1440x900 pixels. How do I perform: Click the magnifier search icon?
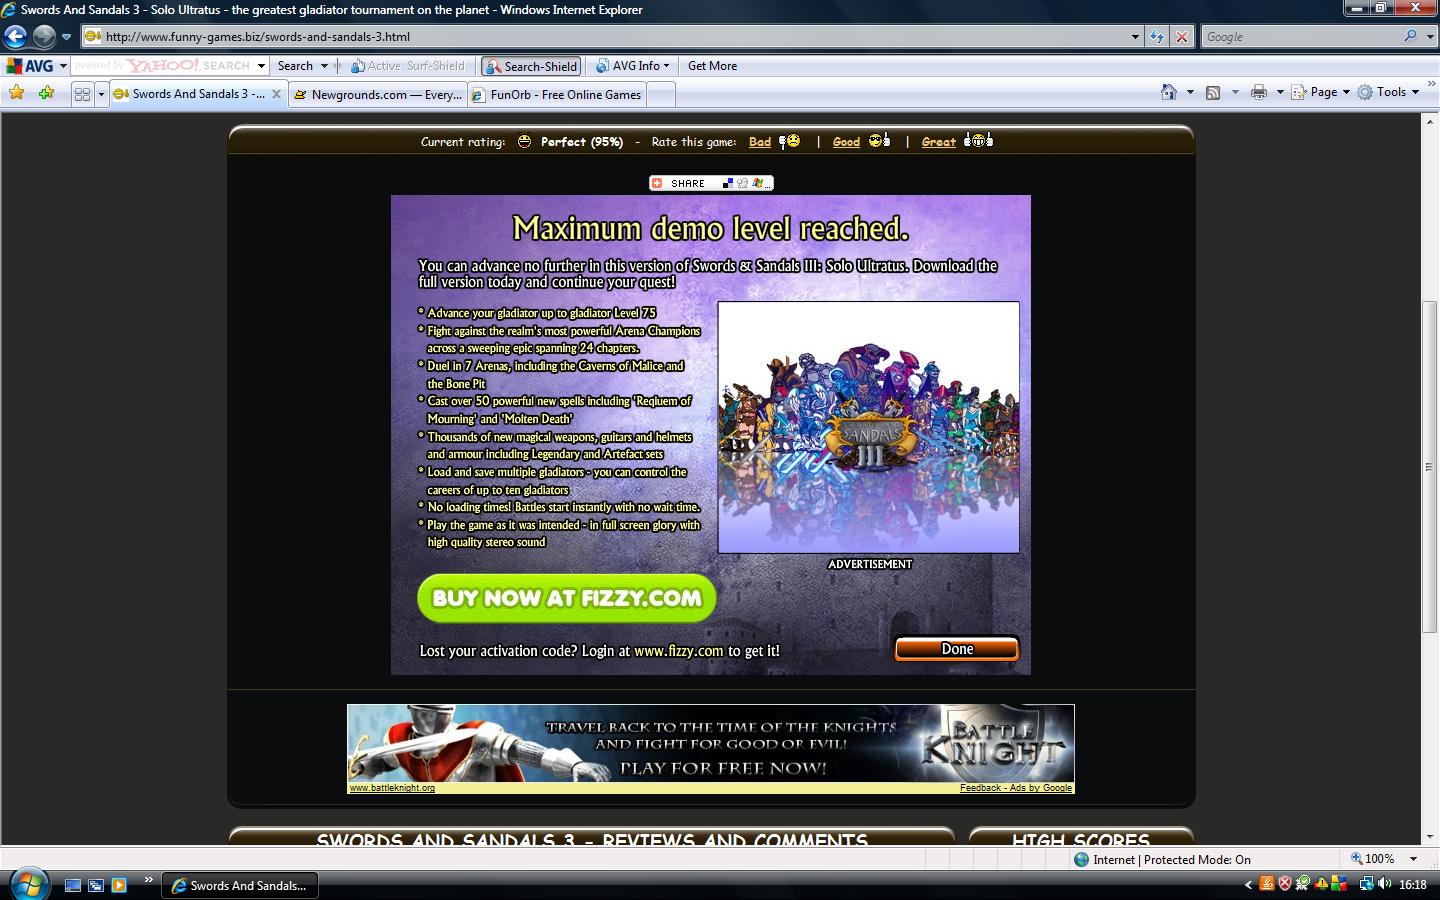point(1410,36)
